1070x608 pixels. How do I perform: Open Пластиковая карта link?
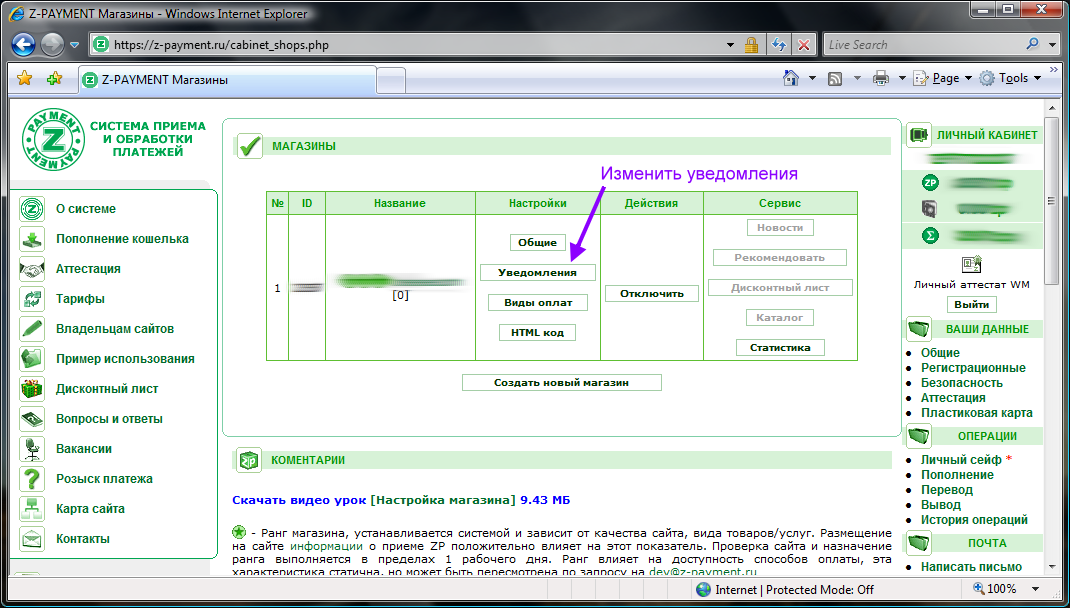click(x=977, y=413)
